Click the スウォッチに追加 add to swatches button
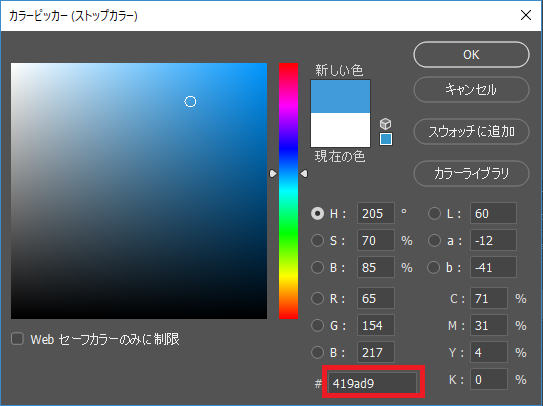 (471, 132)
